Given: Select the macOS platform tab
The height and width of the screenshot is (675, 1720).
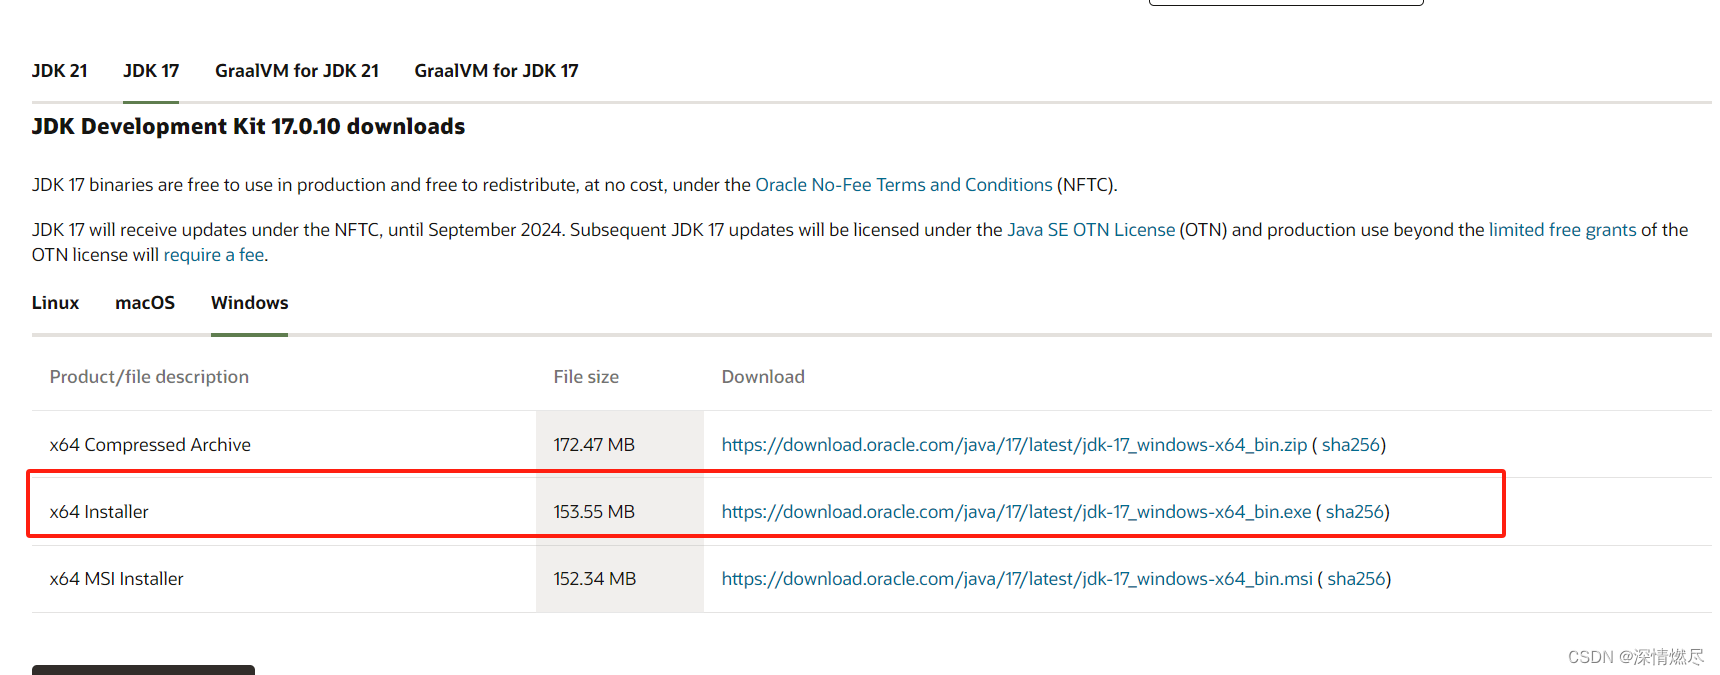Looking at the screenshot, I should pos(145,302).
